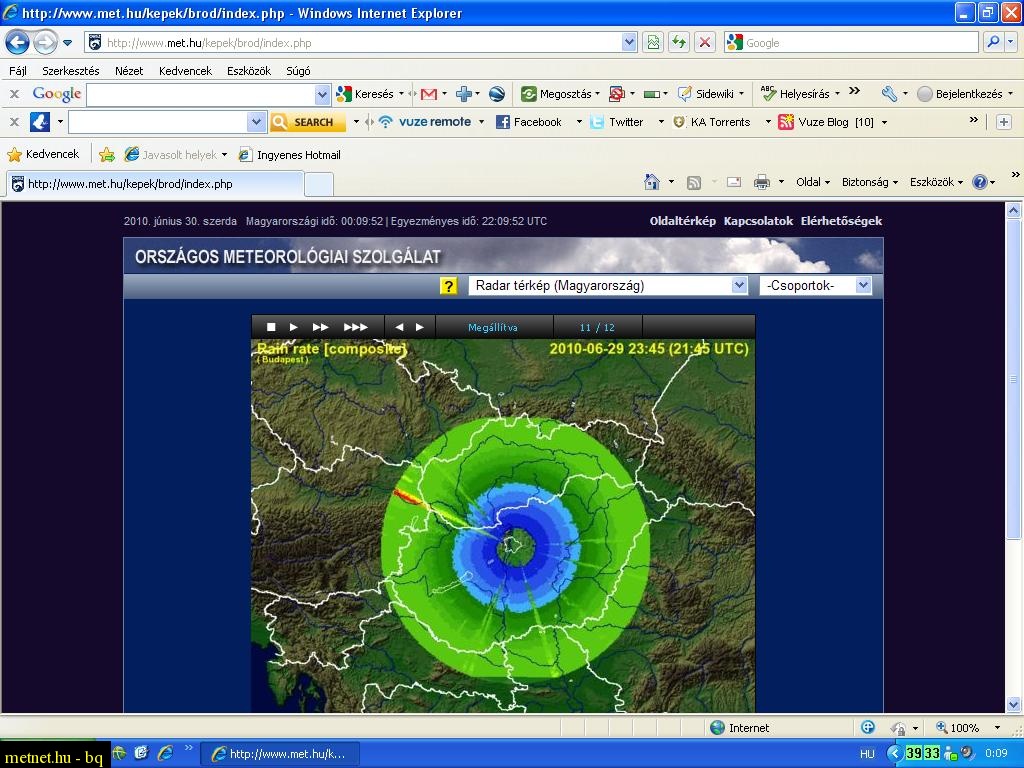Screen dimensions: 1024x768
Task: Expand the -Csoportok- dropdown
Action: [x=863, y=286]
